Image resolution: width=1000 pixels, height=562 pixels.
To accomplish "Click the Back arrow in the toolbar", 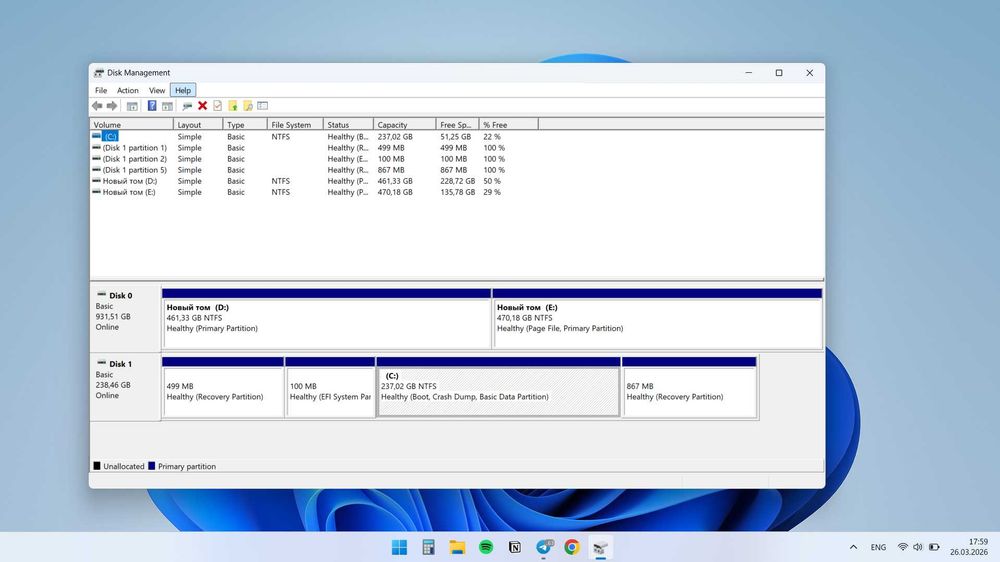I will pyautogui.click(x=97, y=106).
